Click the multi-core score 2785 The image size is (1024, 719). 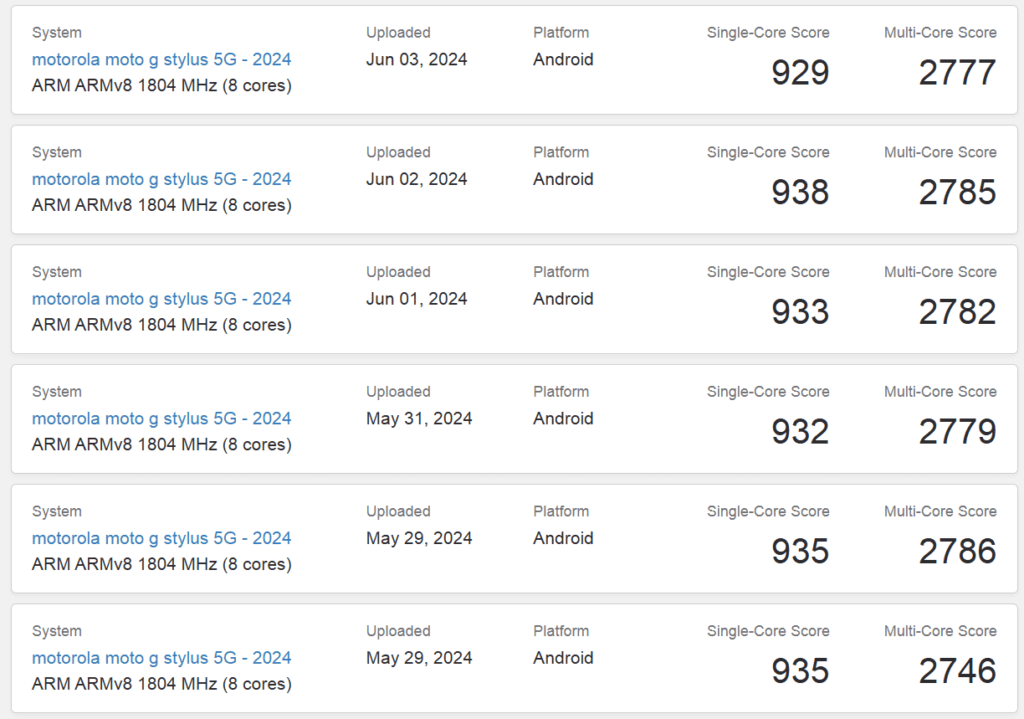[x=957, y=192]
